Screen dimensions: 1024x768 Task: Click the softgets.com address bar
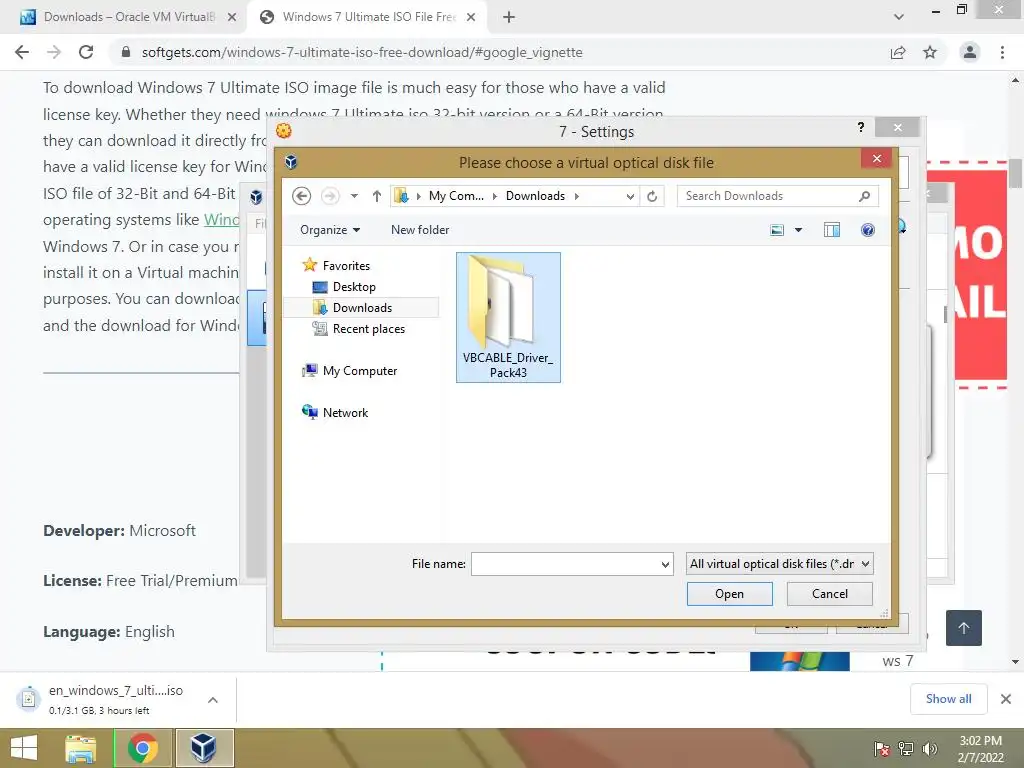click(362, 52)
